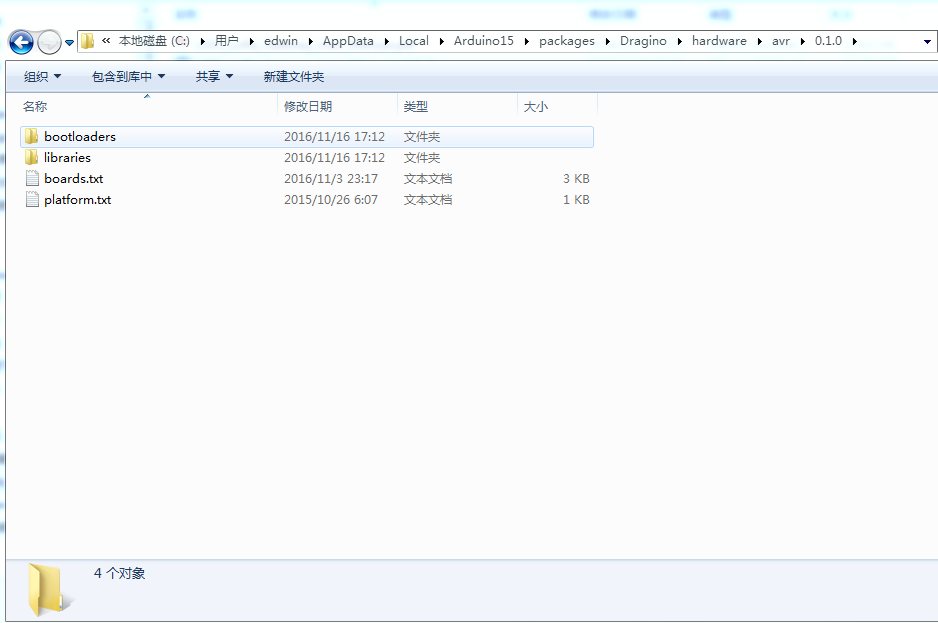Expand arrow after Arduino15 breadcrumb
The height and width of the screenshot is (623, 938).
(x=526, y=41)
